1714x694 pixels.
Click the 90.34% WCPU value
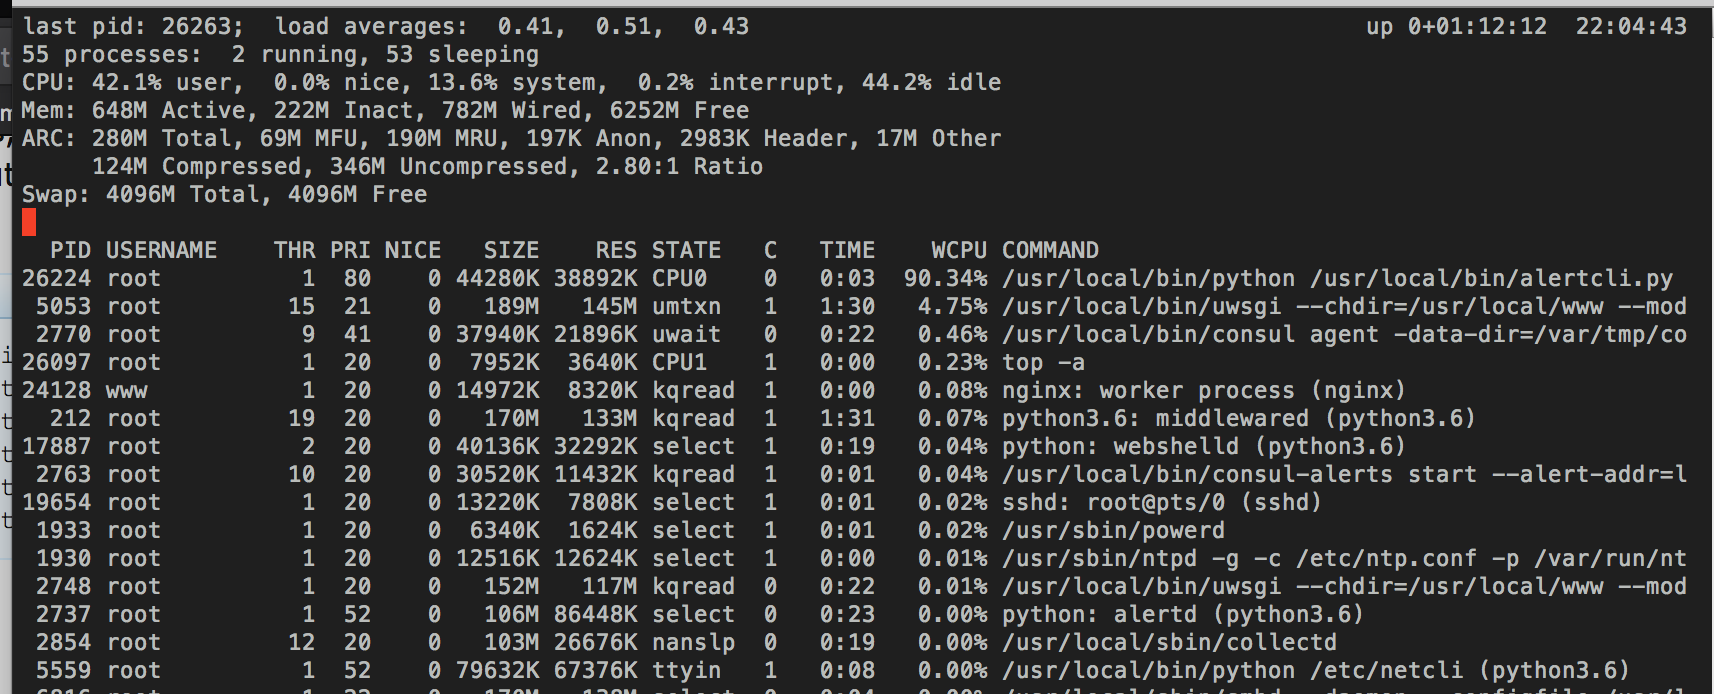[x=945, y=278]
